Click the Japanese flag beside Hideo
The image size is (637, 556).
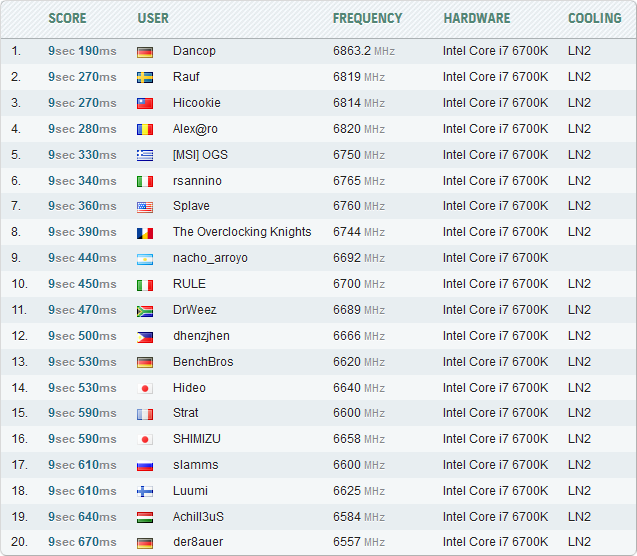(x=145, y=388)
